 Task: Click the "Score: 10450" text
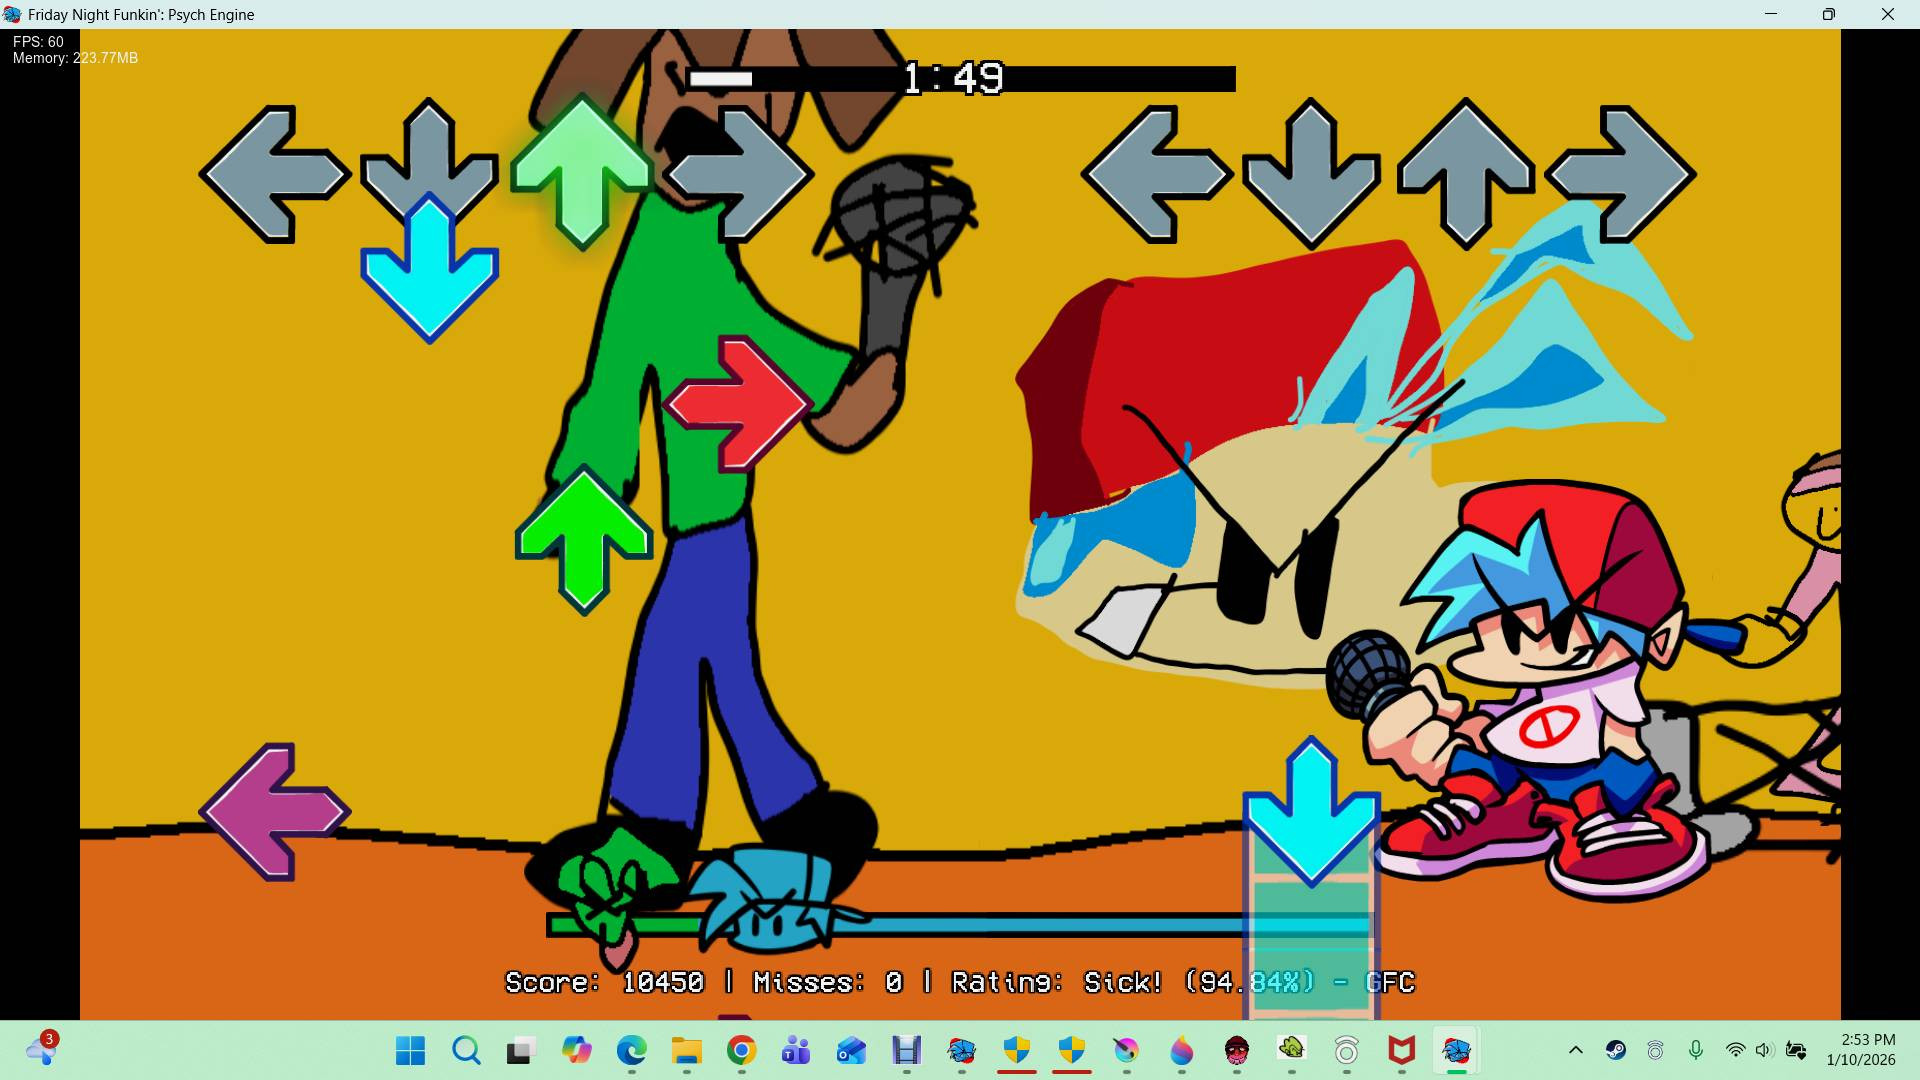604,983
